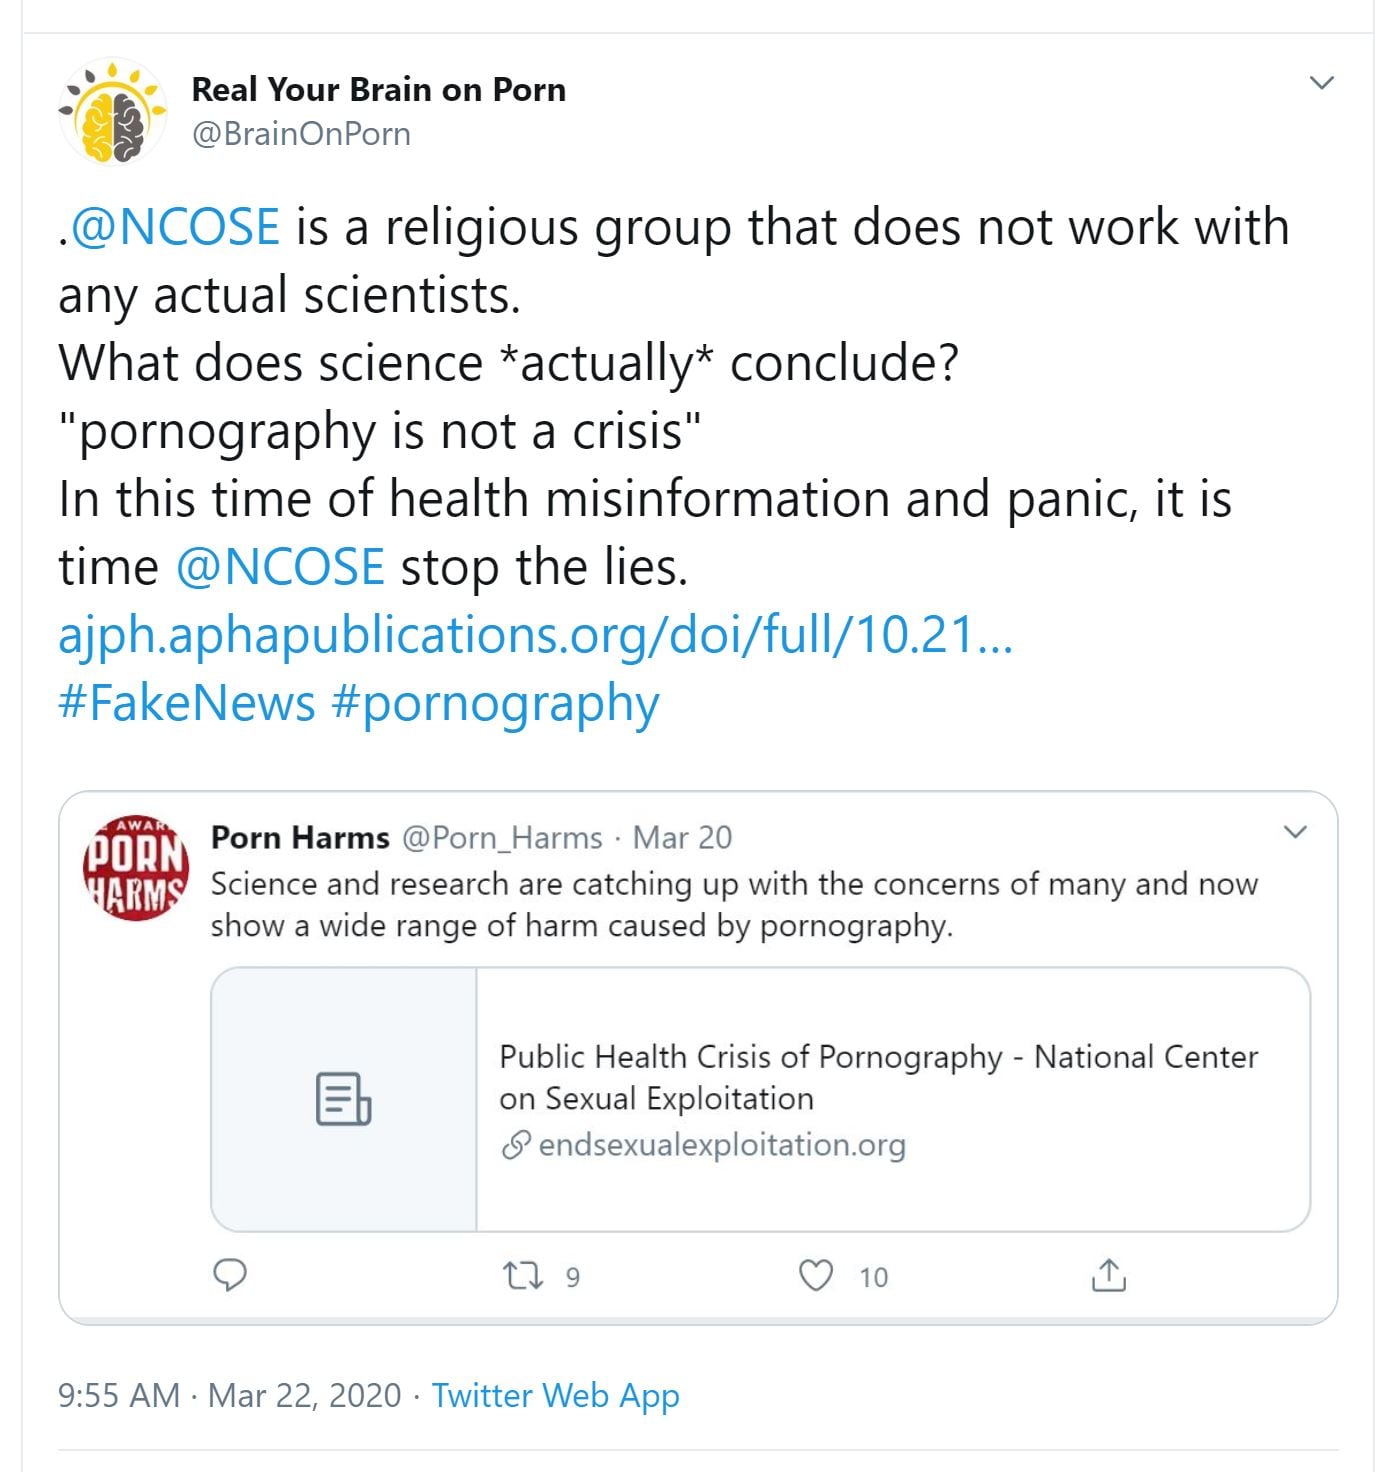Click the Twitter Web App source link
The width and height of the screenshot is (1387, 1472).
[555, 1395]
